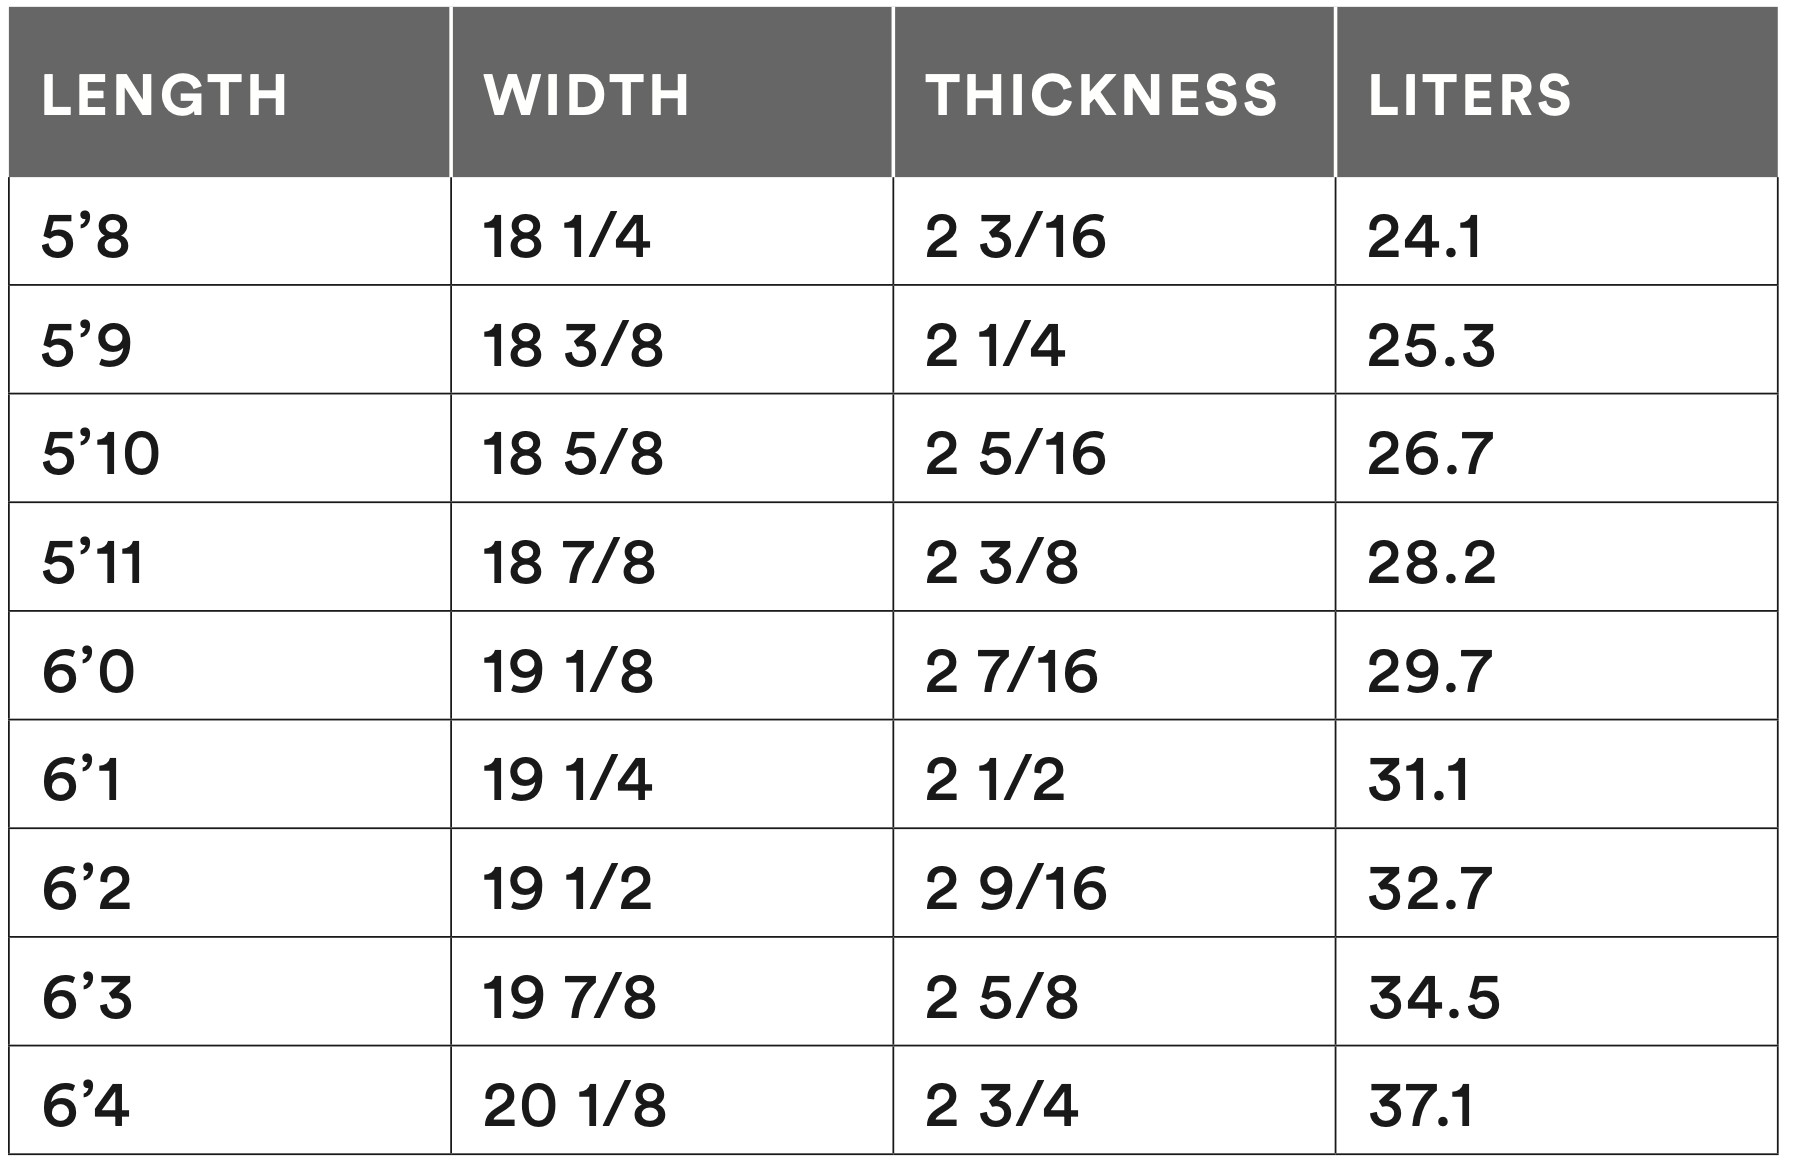Click the 18 5/8 width value
This screenshot has width=1798, height=1172.
point(572,453)
